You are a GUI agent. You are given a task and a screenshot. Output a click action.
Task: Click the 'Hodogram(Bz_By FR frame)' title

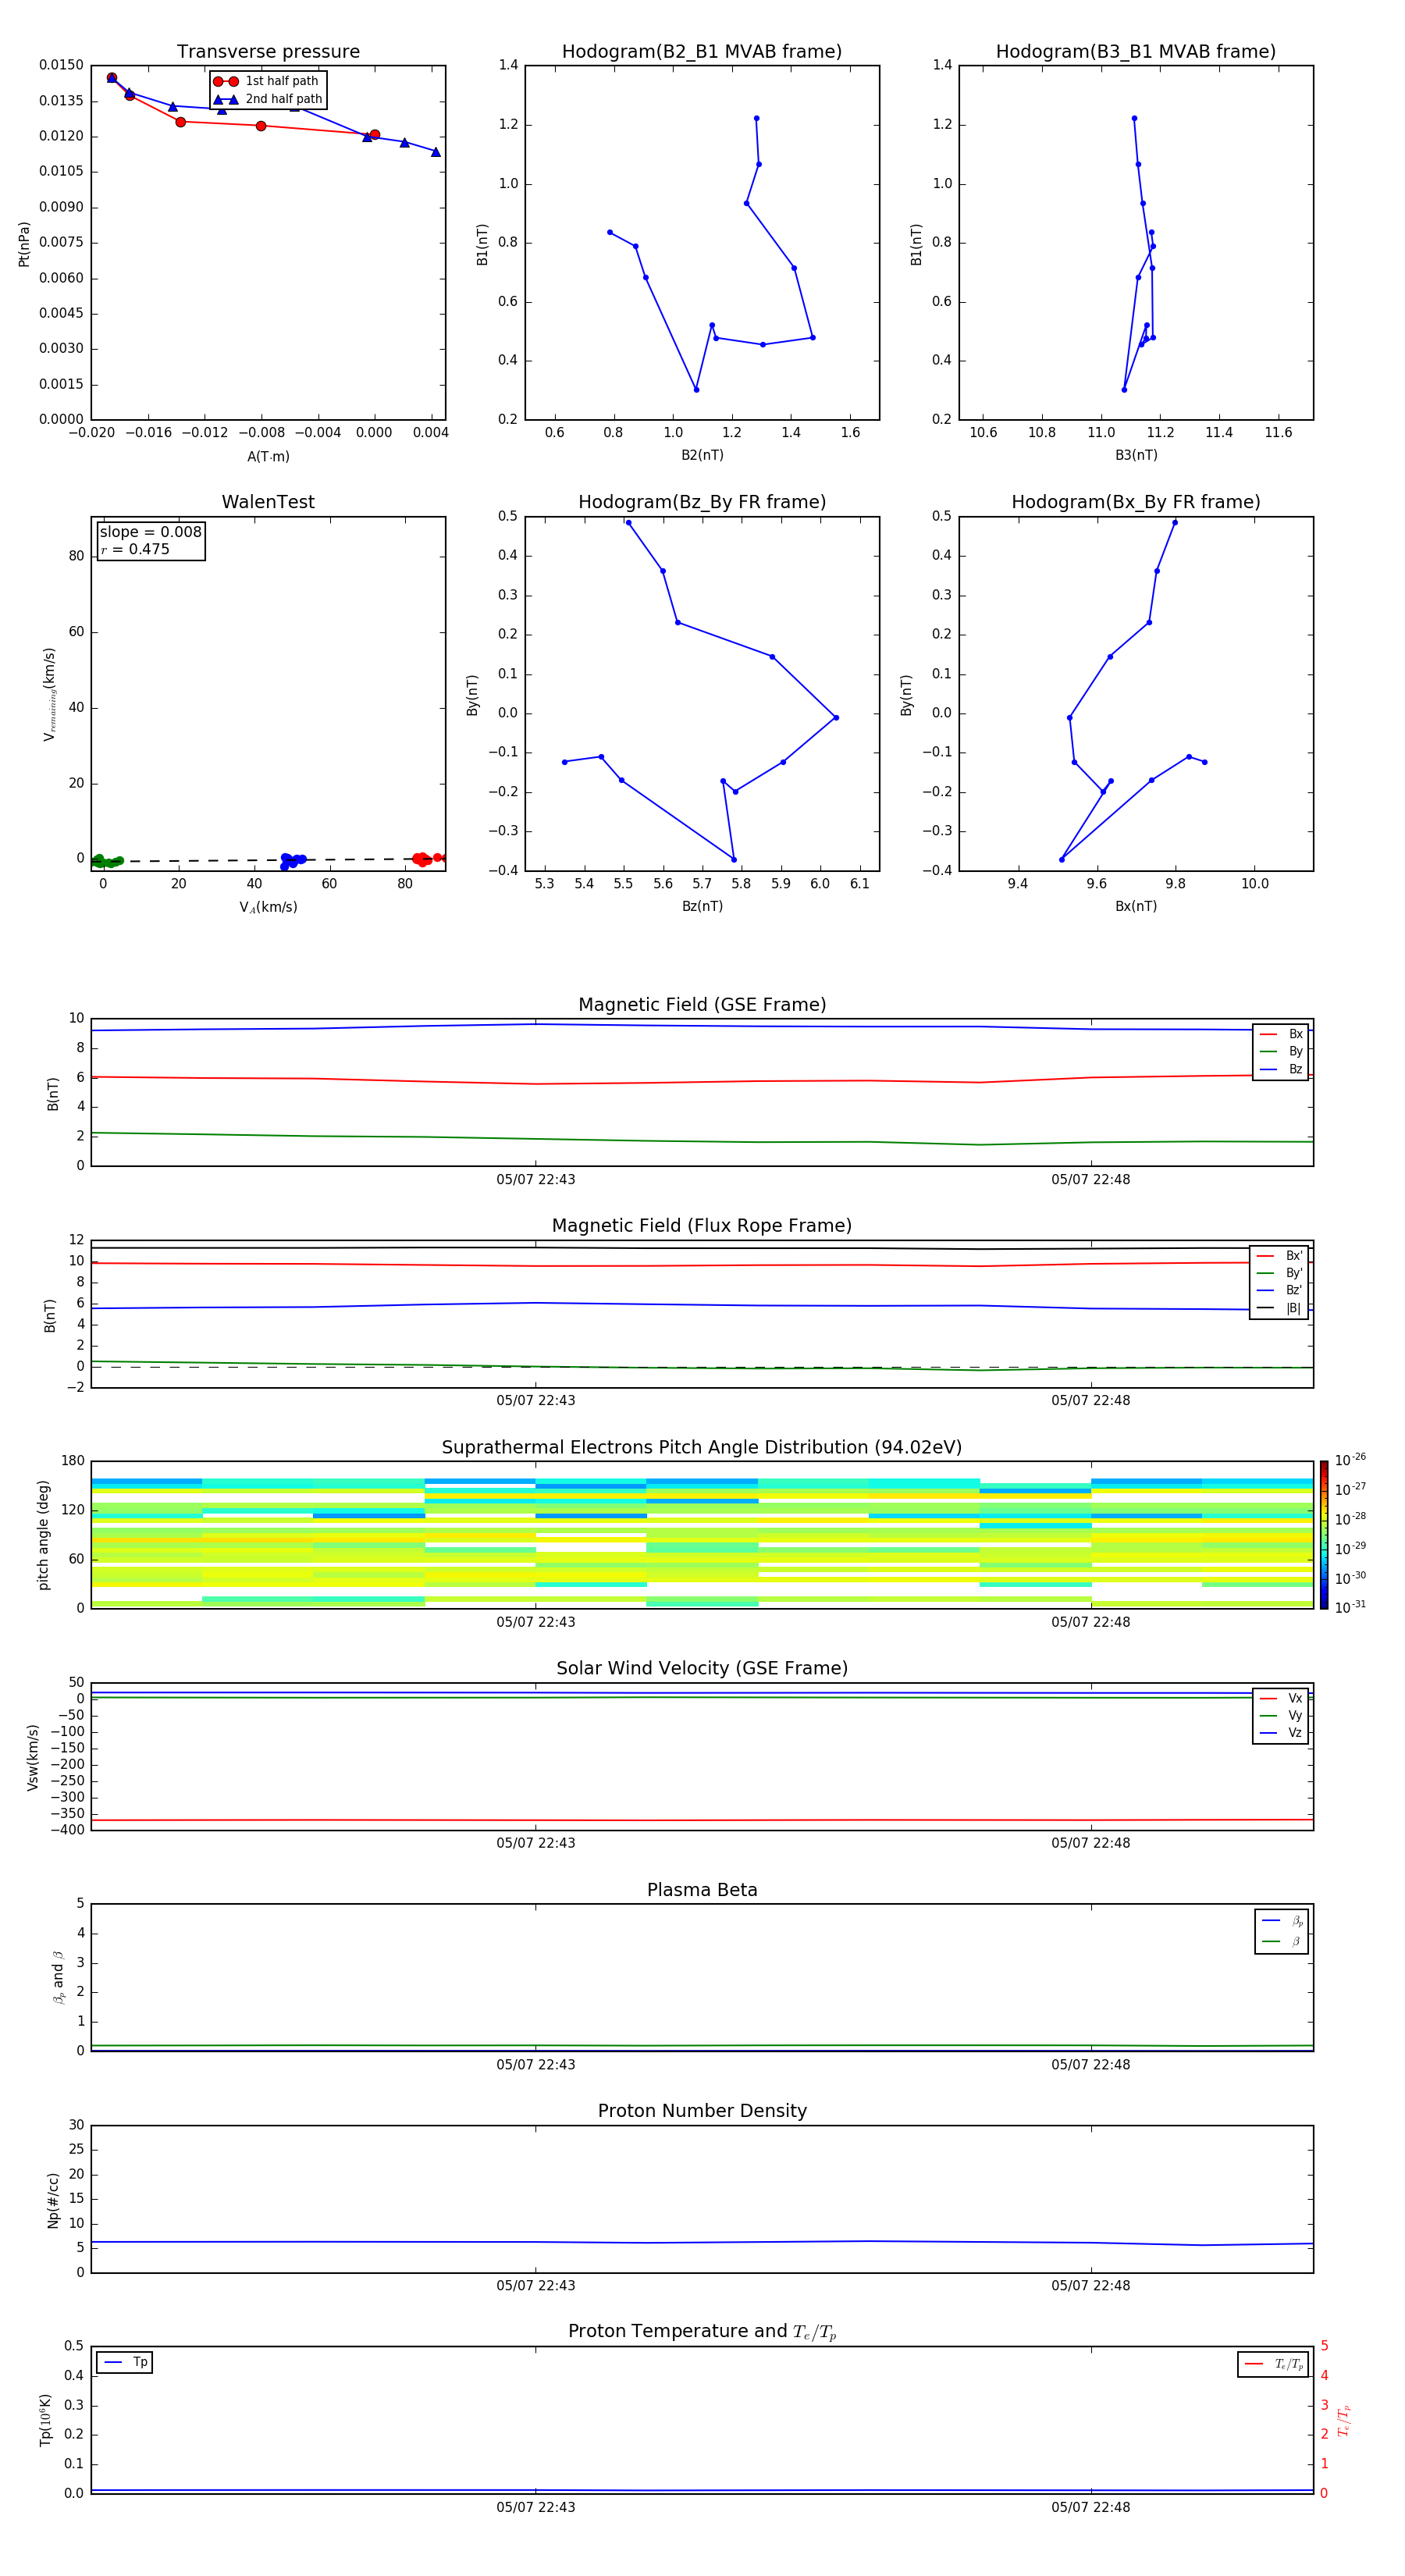[702, 502]
